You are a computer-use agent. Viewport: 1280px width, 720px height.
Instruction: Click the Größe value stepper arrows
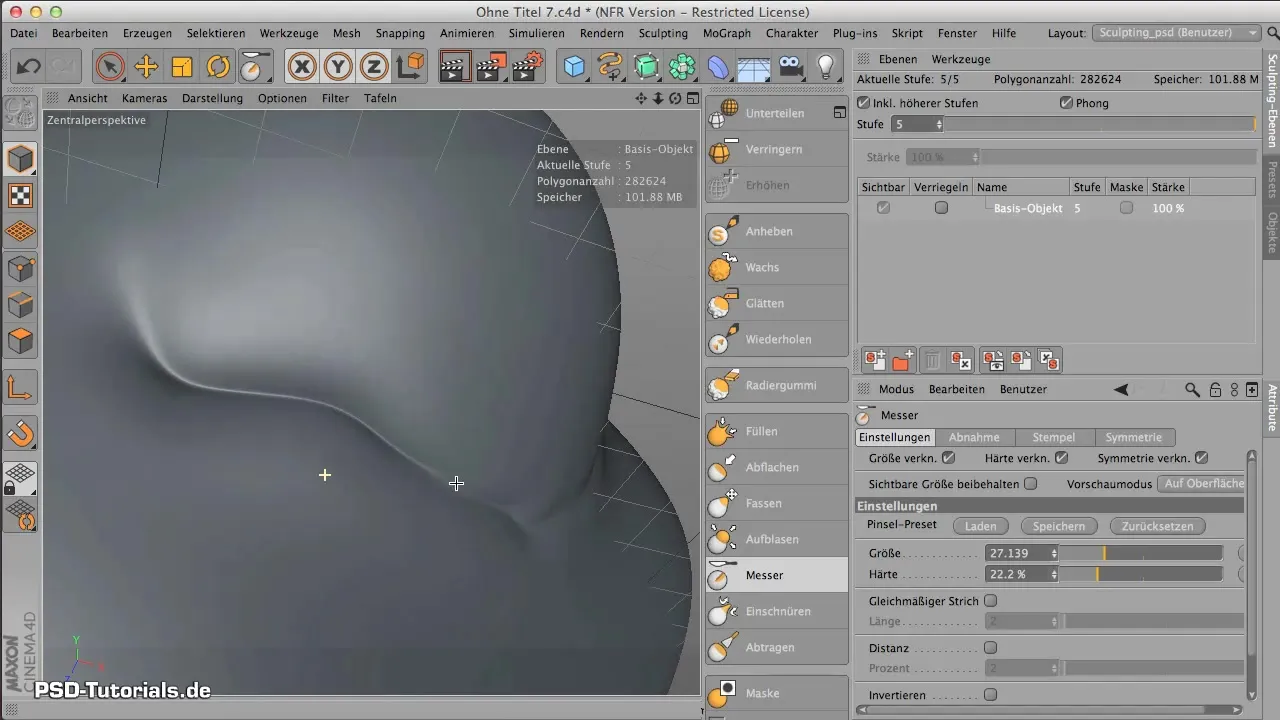[x=1054, y=553]
